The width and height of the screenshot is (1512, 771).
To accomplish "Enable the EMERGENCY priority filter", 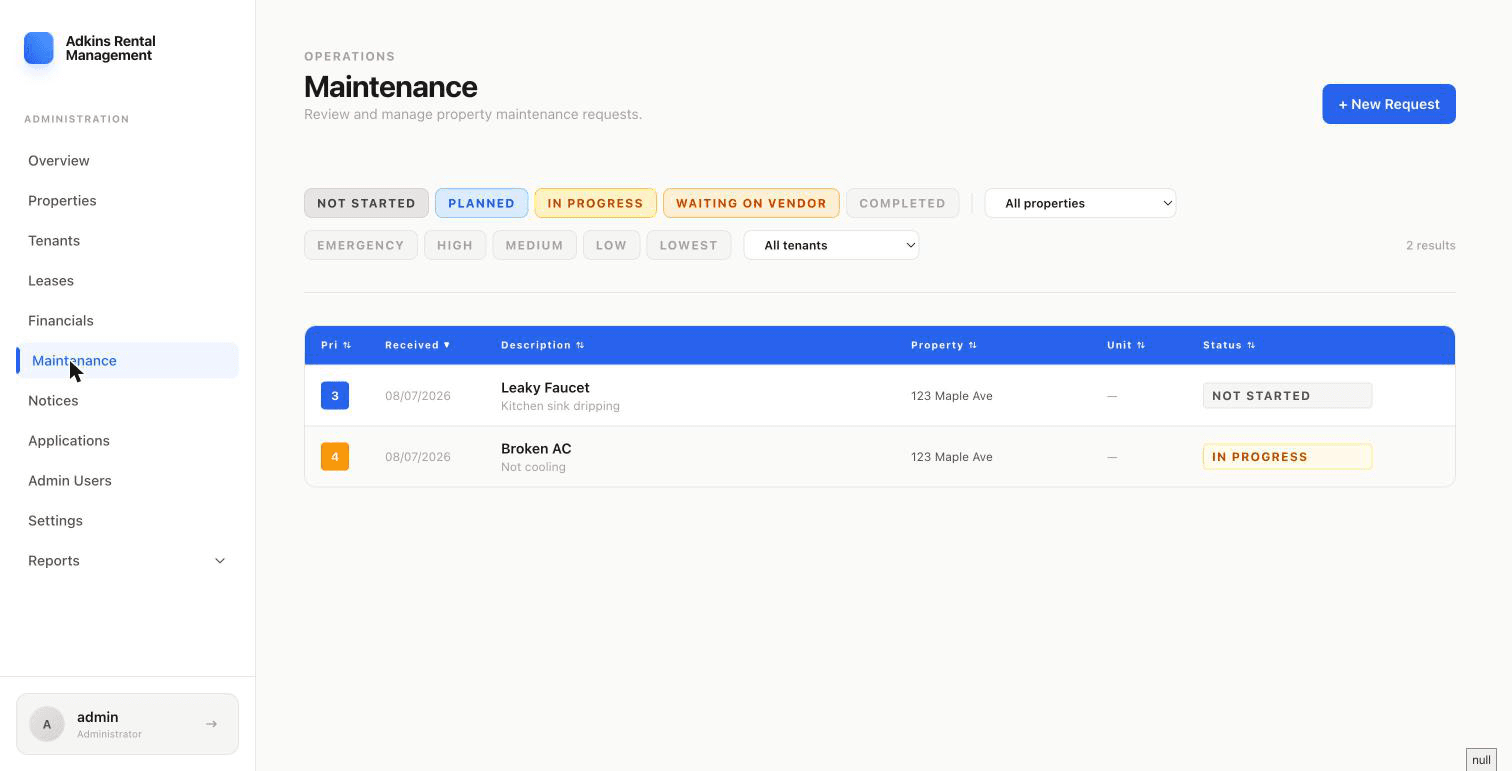I will click(x=361, y=245).
